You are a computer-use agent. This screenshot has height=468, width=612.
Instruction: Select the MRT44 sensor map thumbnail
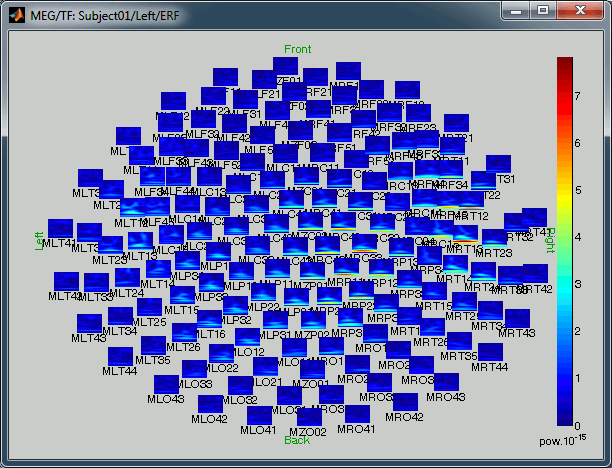490,353
